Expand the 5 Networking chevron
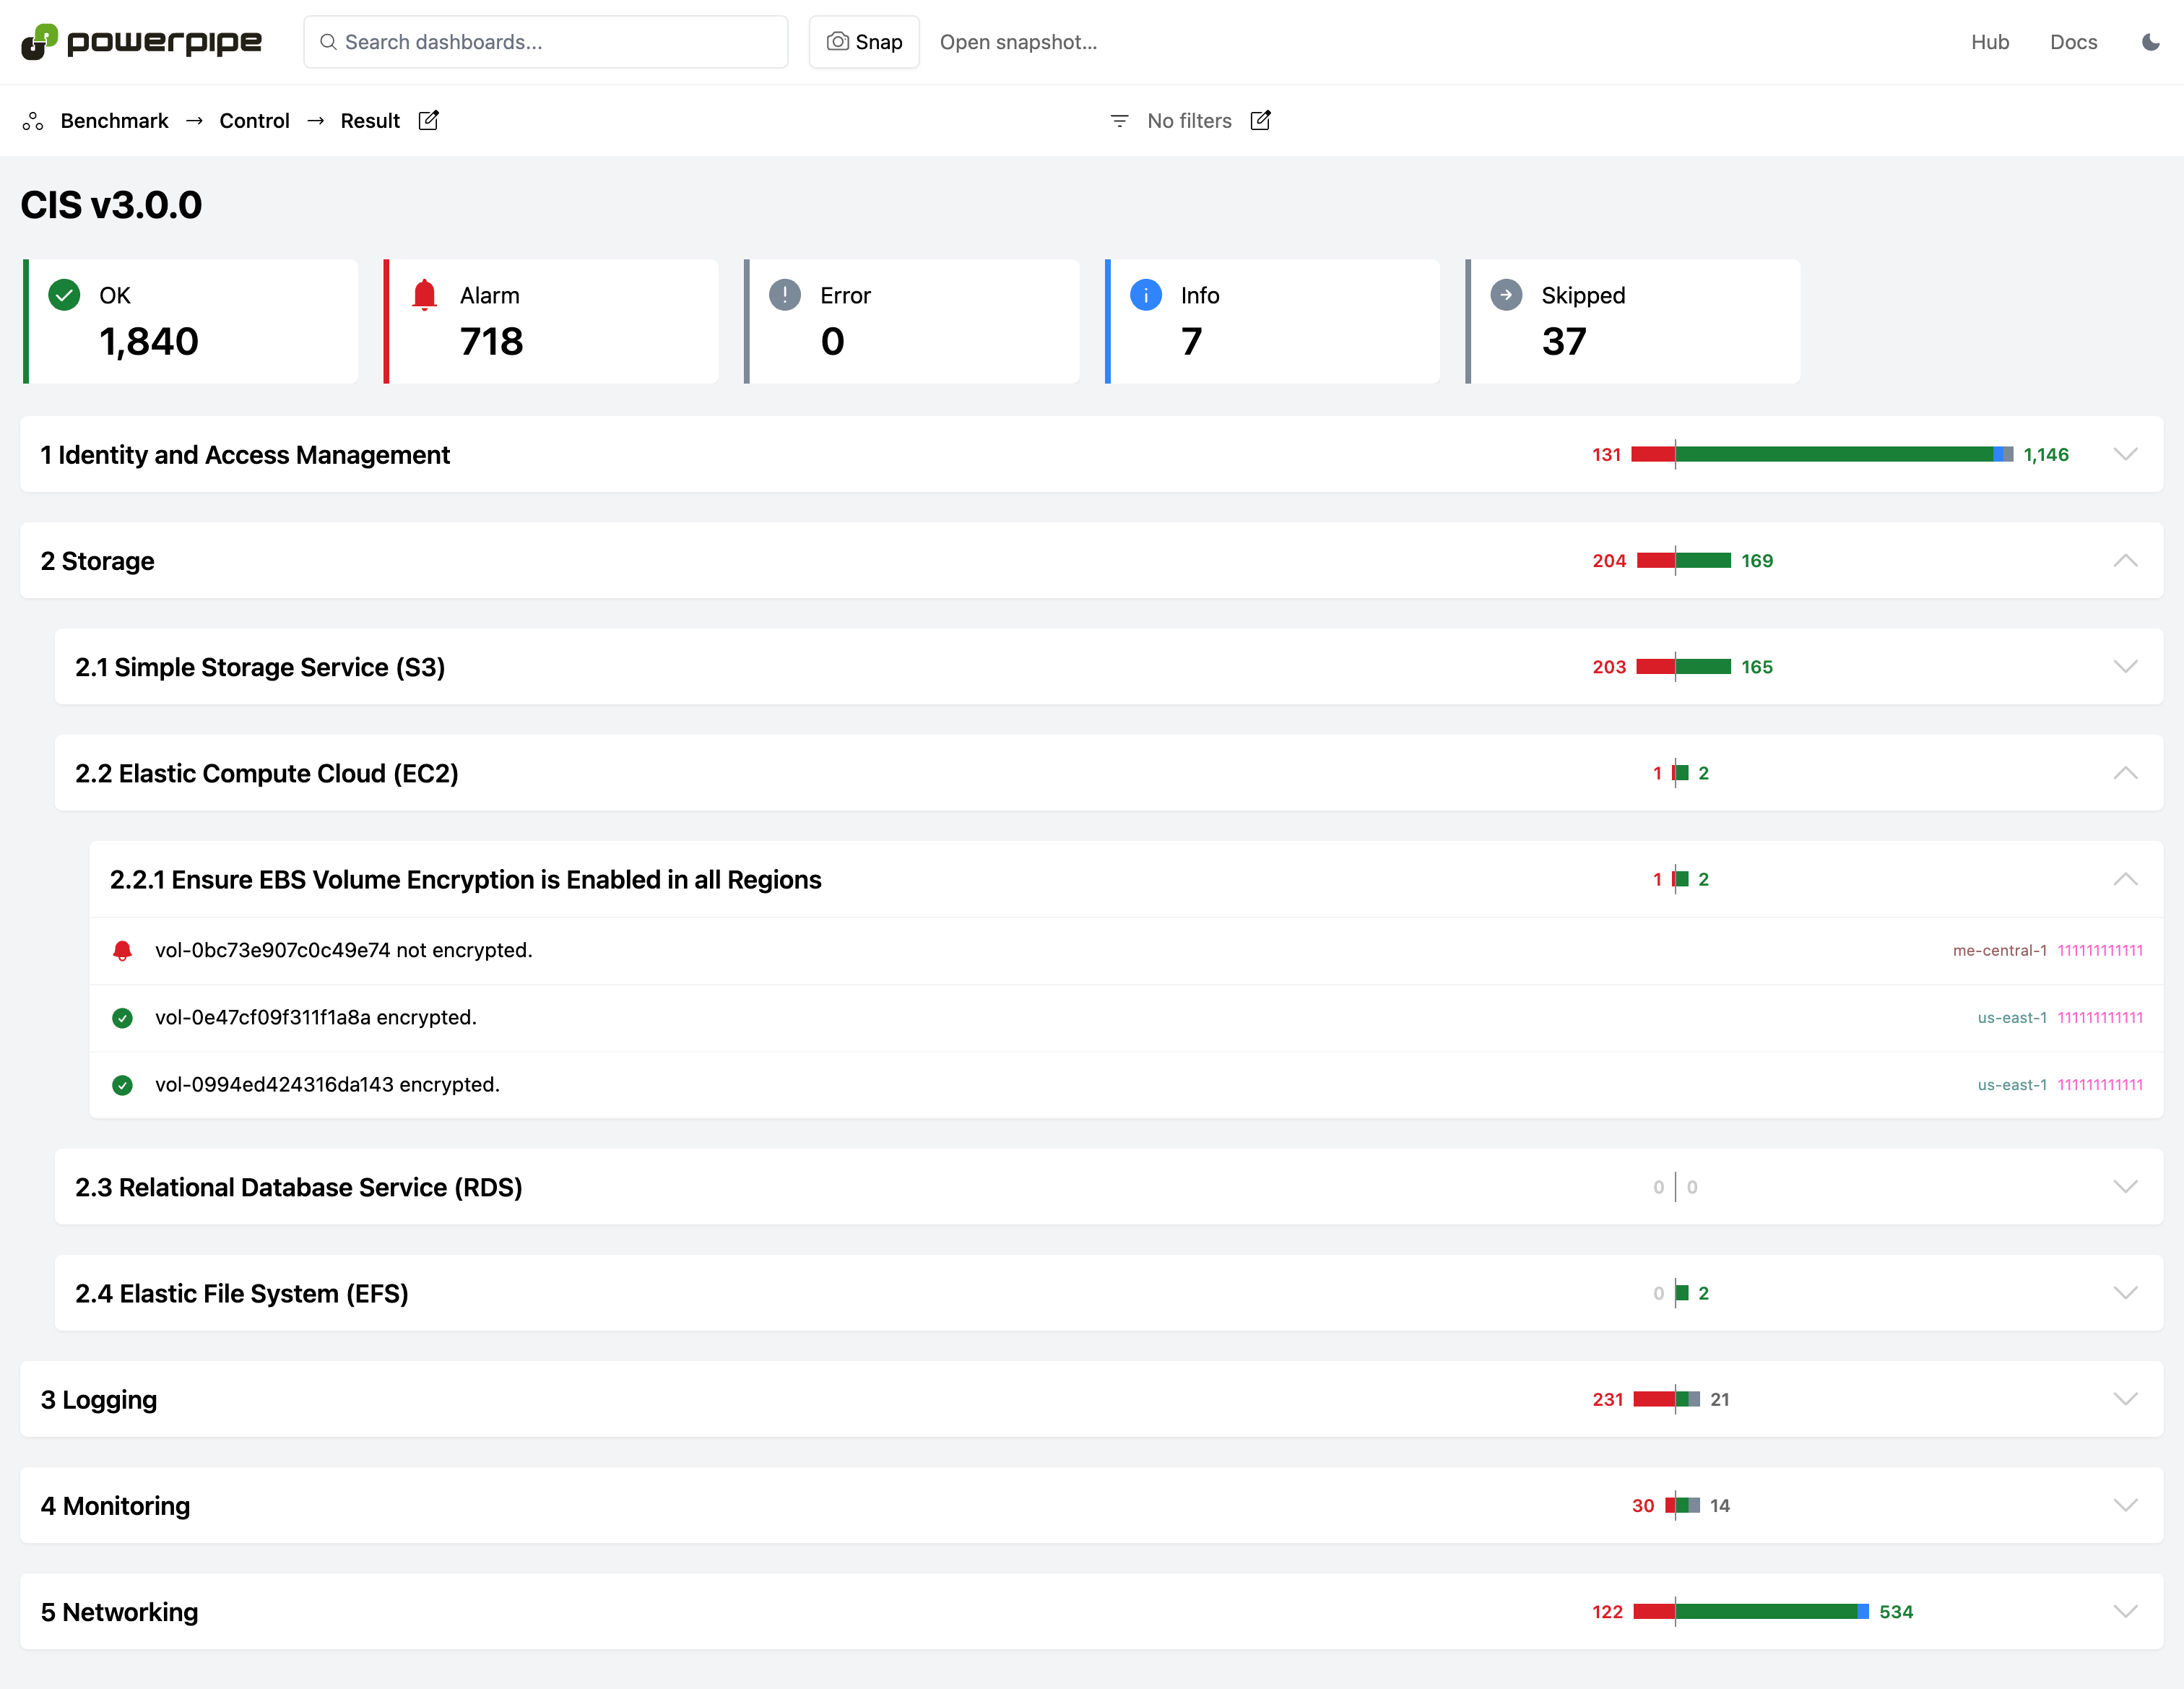Screen dimensions: 2184x1689 (2125, 1612)
